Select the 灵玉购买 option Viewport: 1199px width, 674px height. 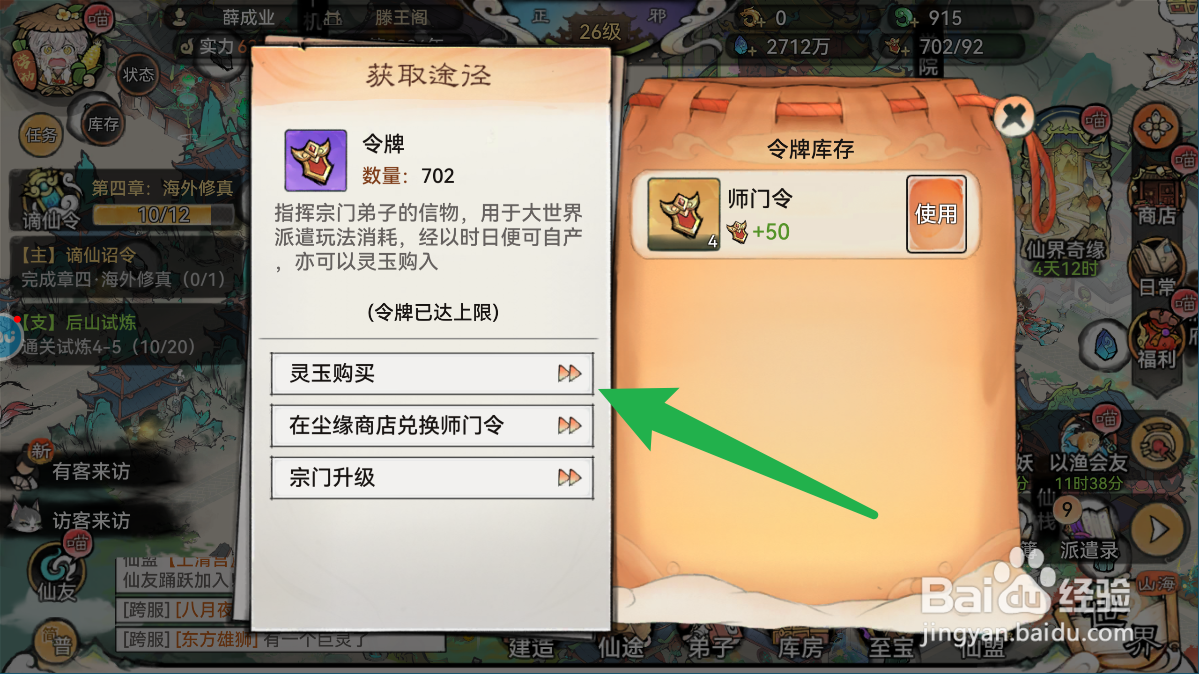click(432, 373)
